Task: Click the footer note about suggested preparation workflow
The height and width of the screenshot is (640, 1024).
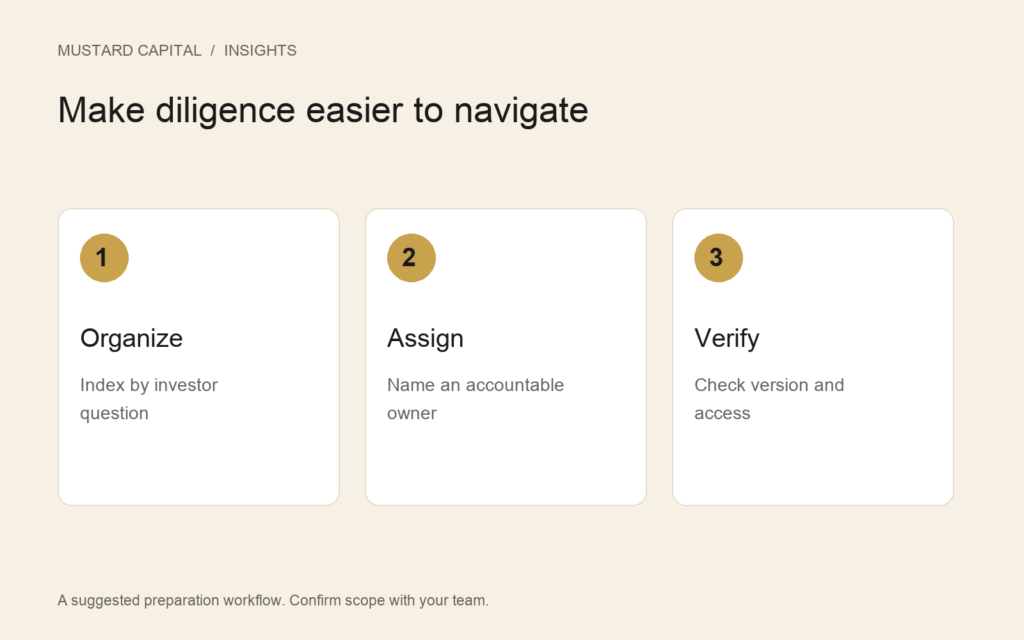Action: [273, 600]
